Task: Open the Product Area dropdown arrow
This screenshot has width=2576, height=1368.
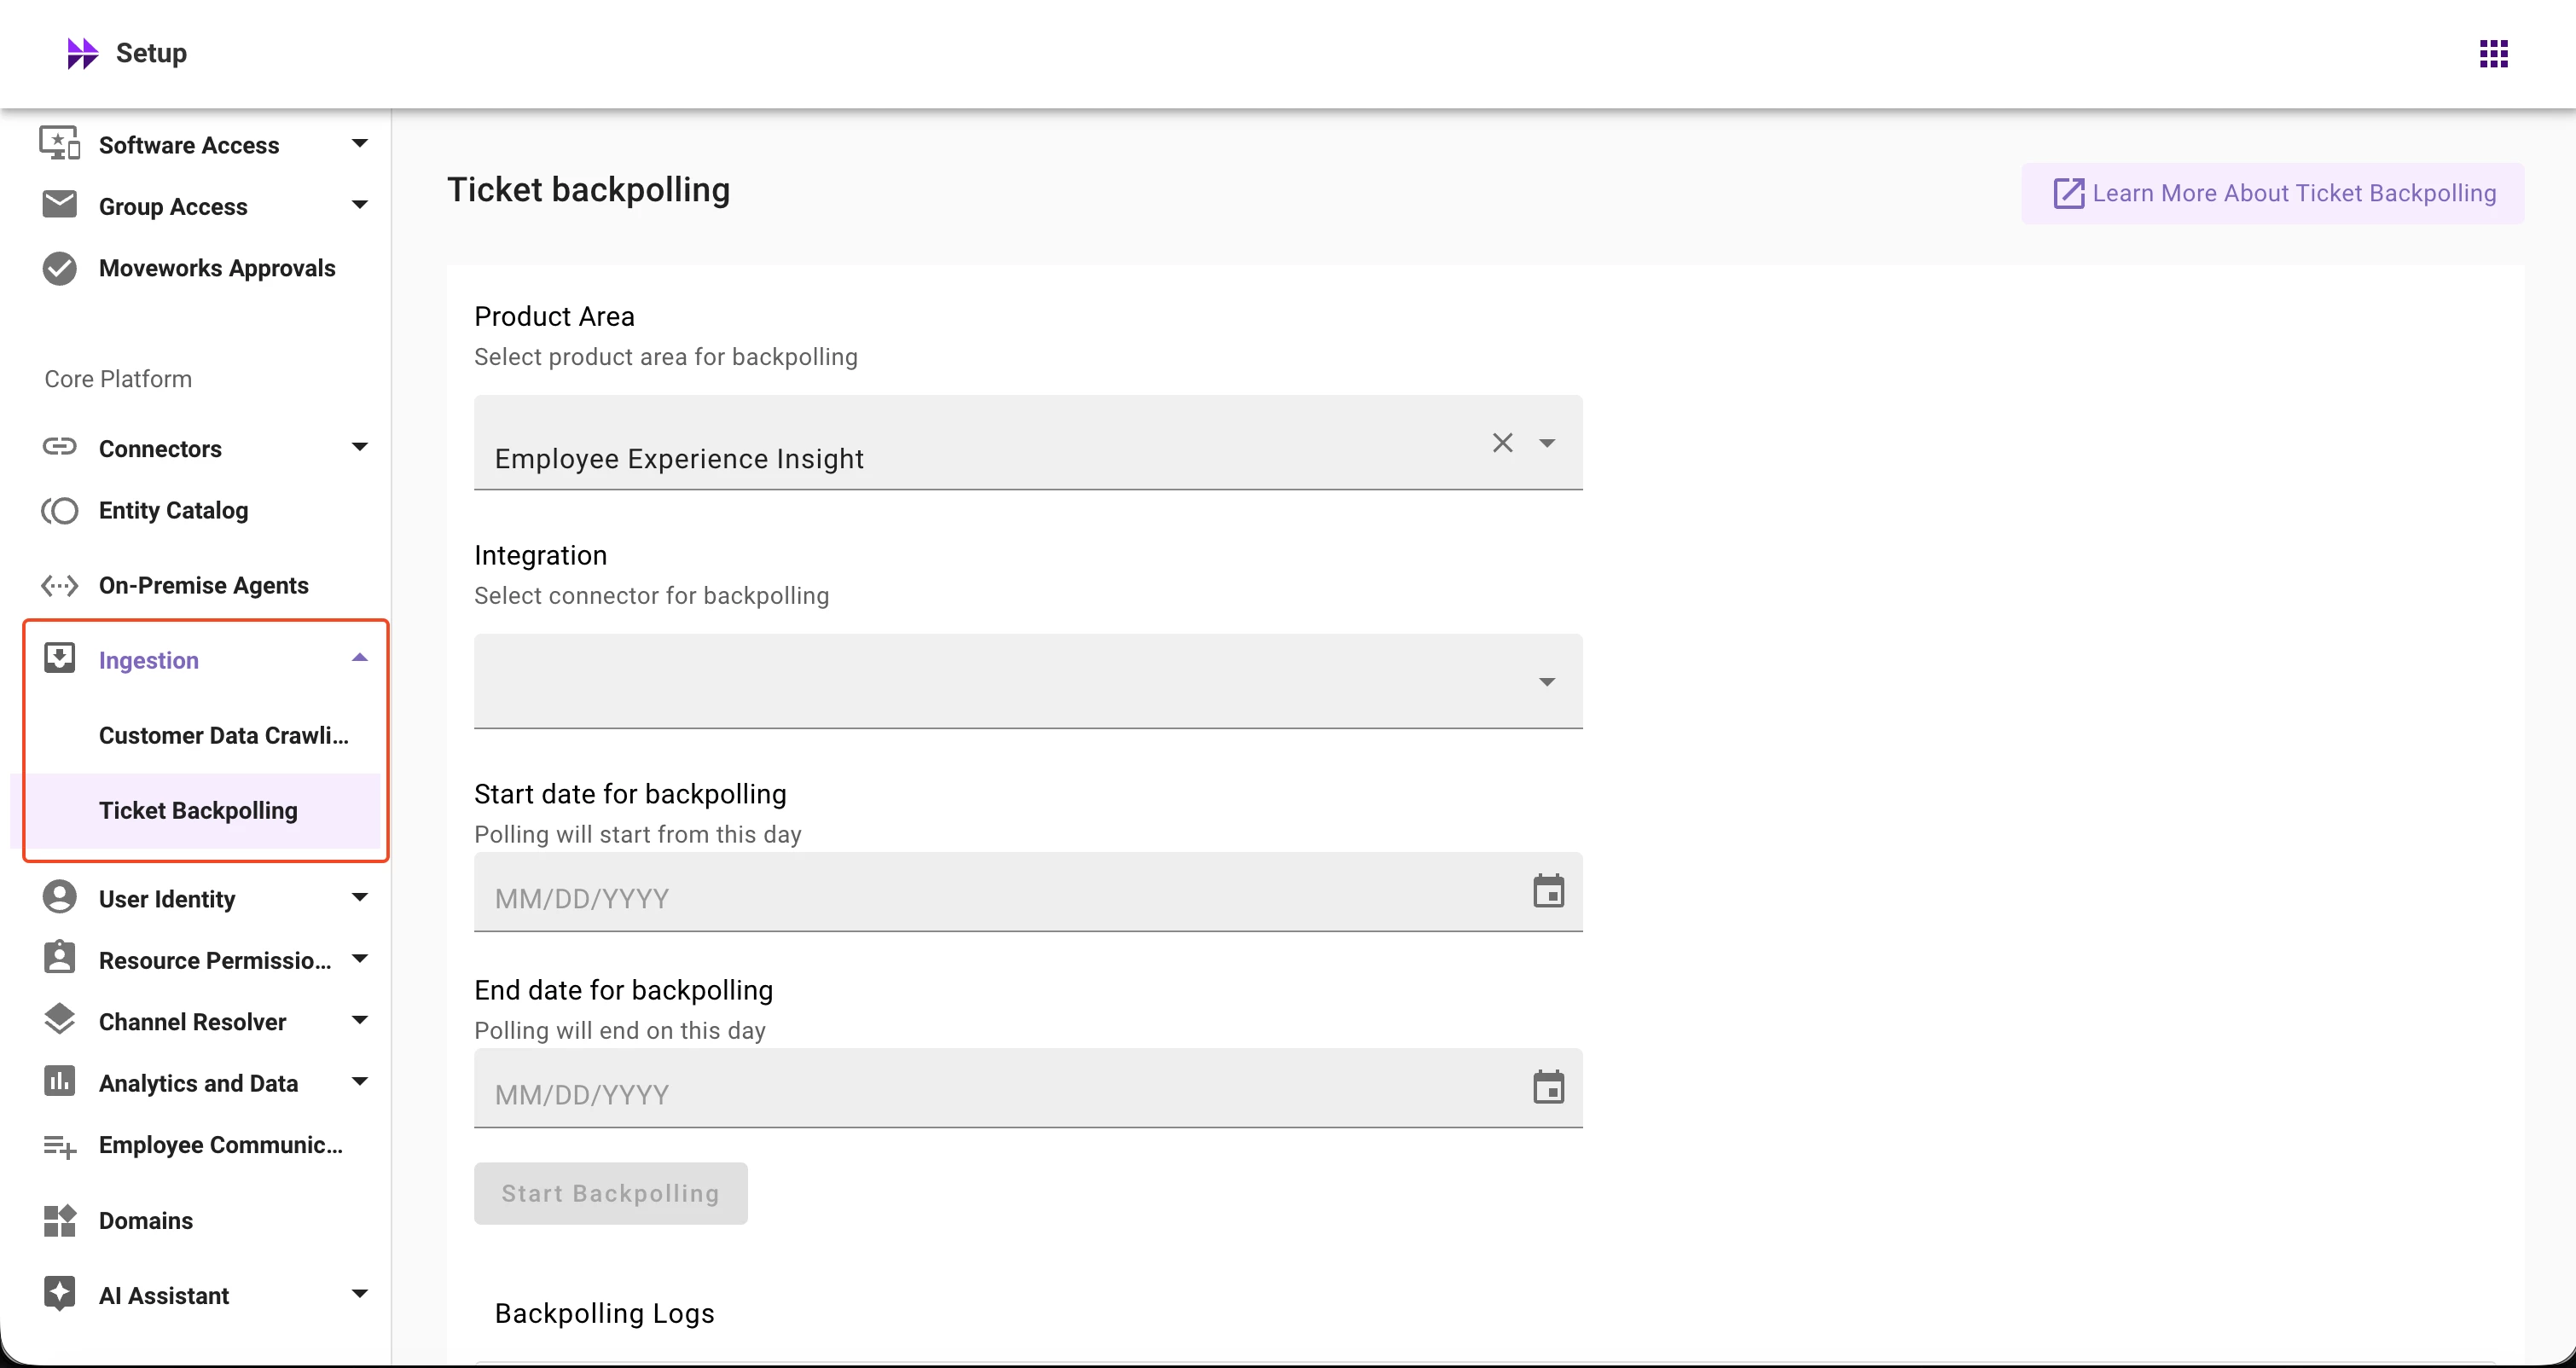Action: [1546, 443]
